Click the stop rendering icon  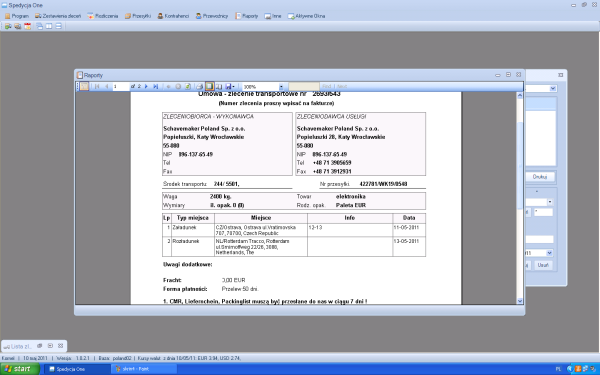pos(178,86)
